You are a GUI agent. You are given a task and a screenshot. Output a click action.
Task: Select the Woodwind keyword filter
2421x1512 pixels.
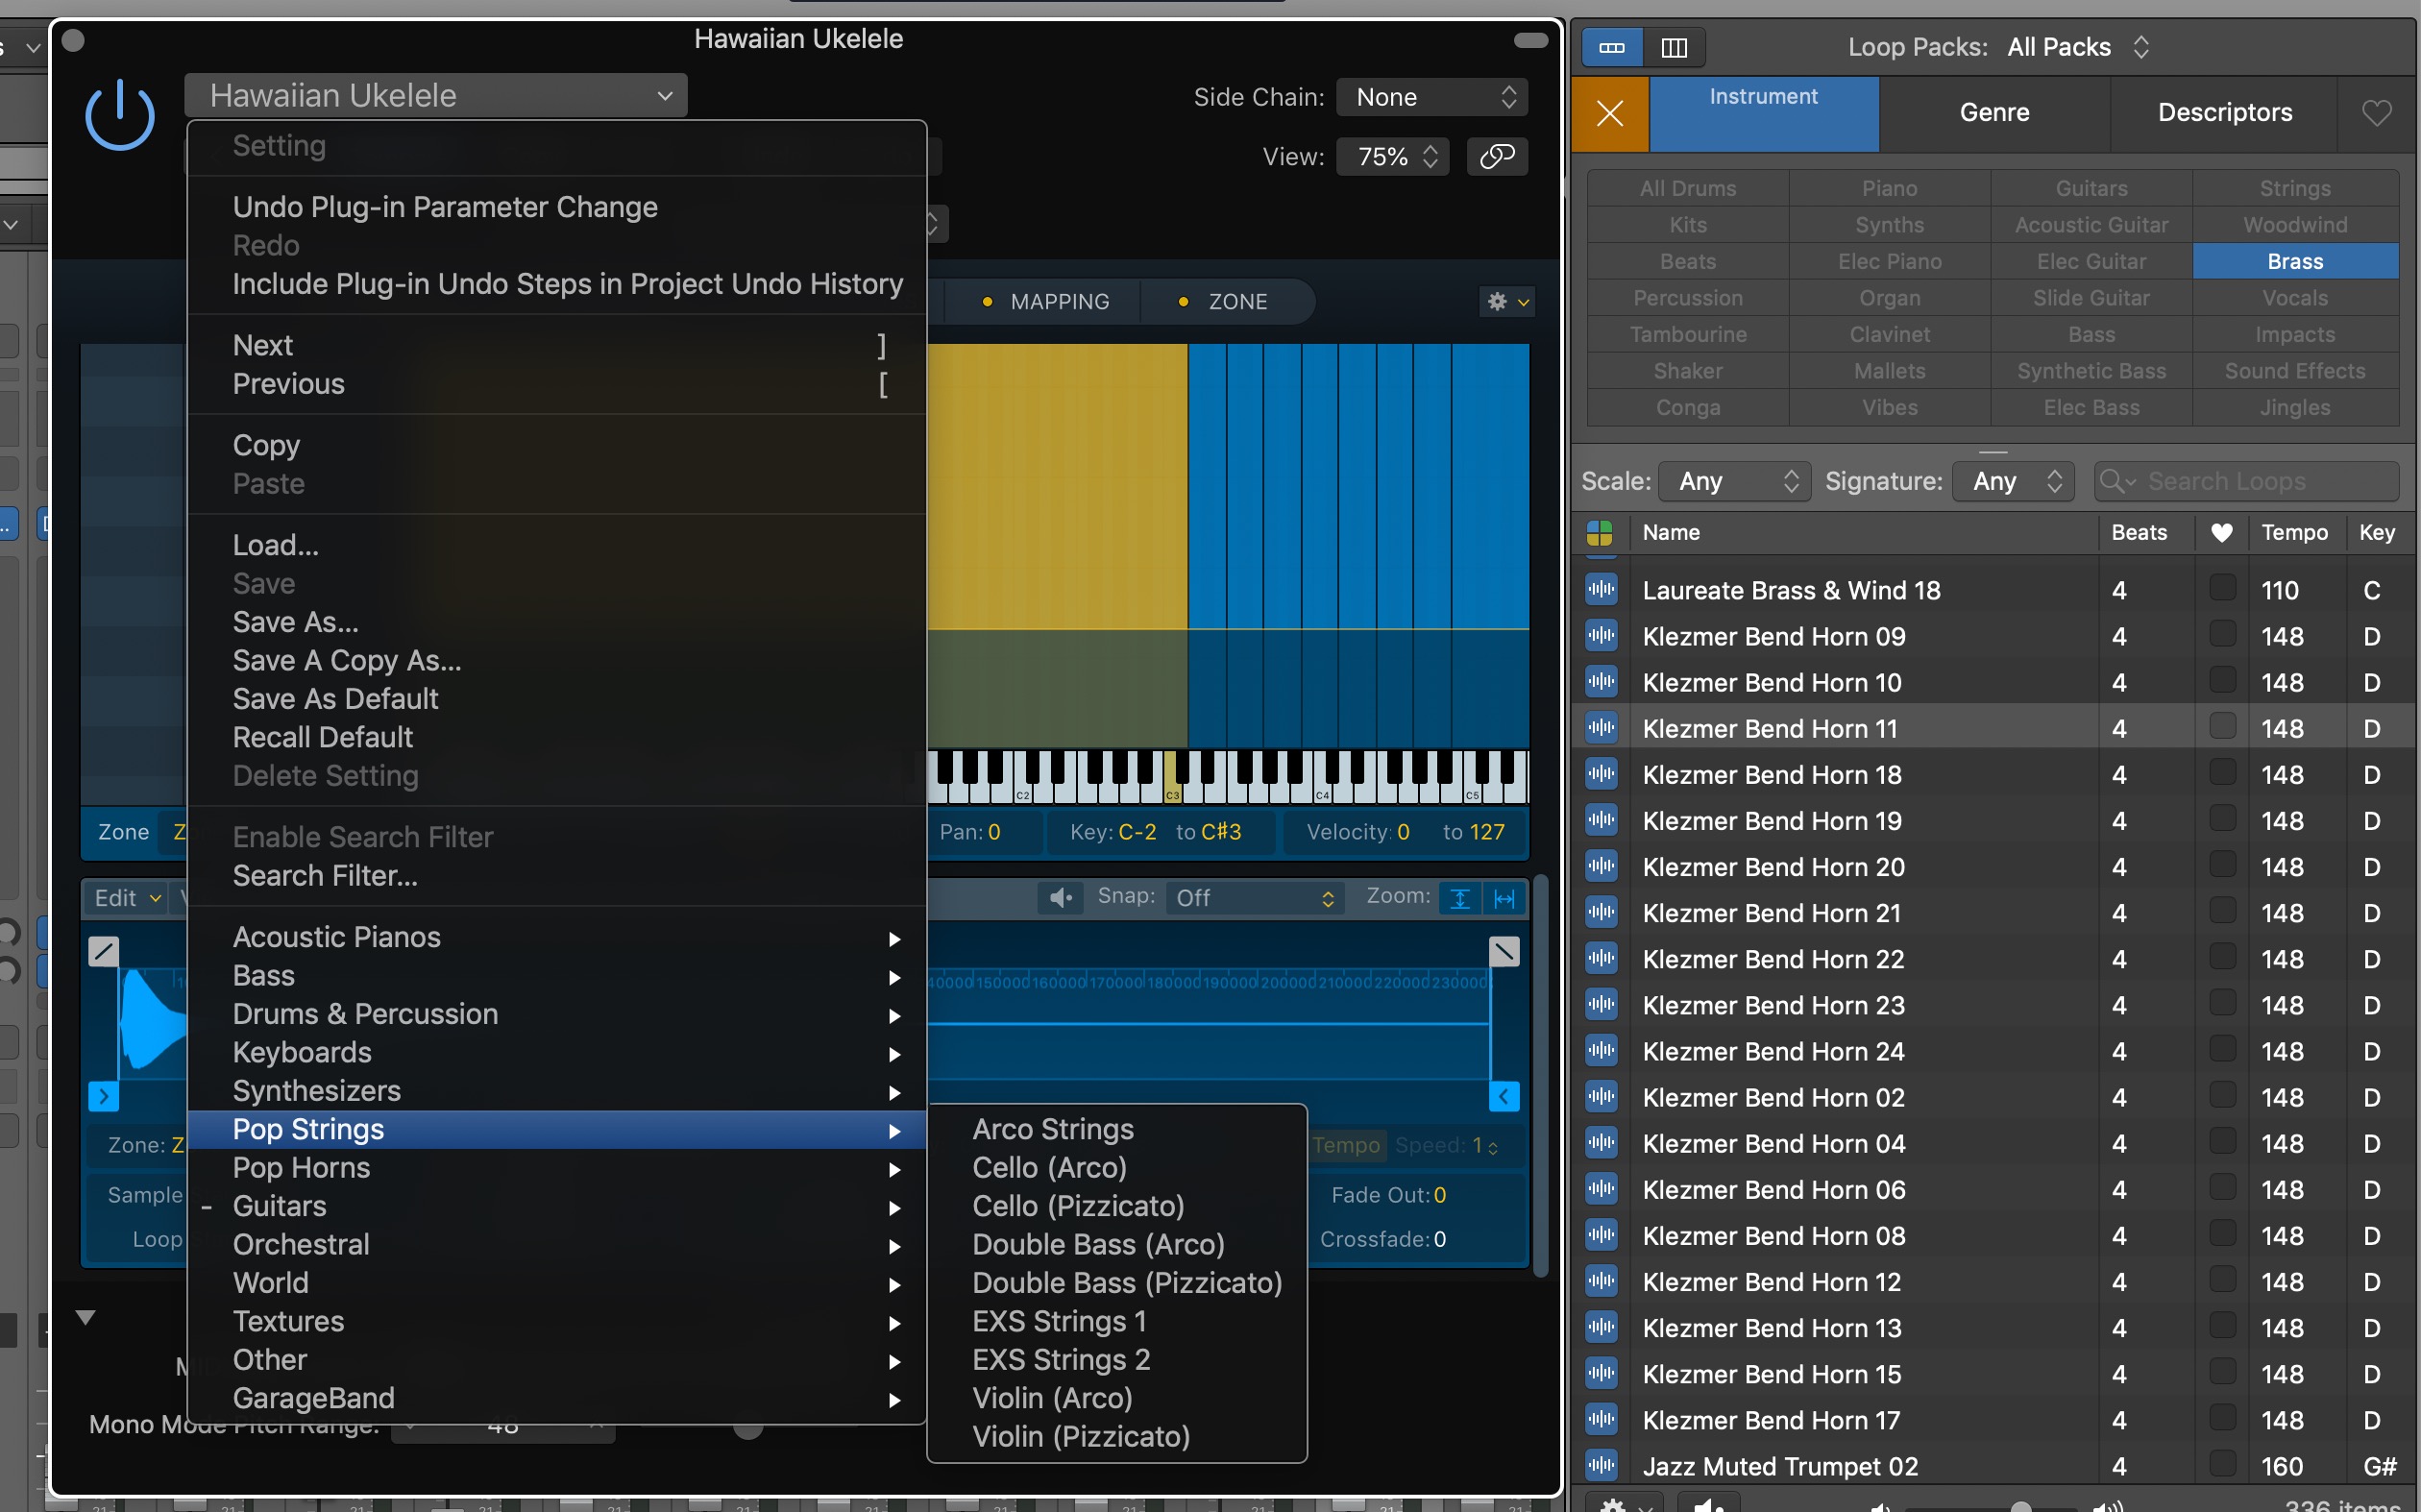(x=2294, y=224)
